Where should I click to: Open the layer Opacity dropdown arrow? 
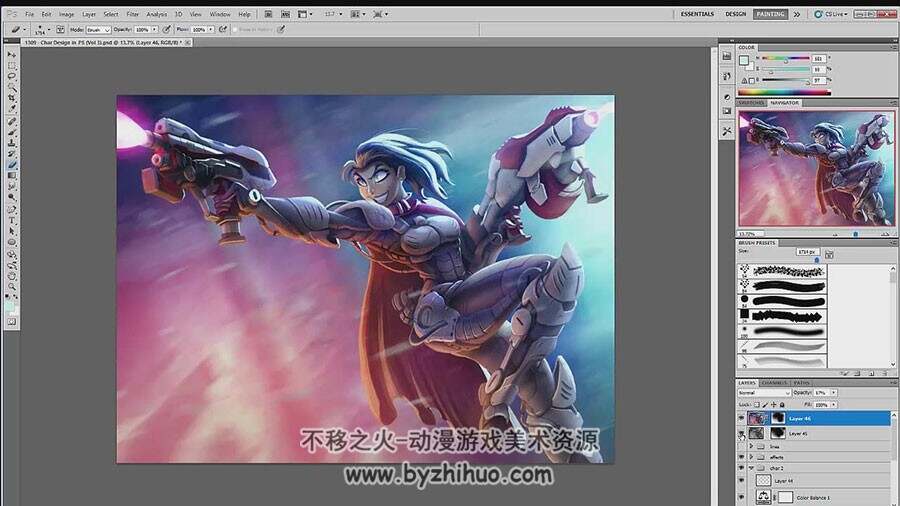(x=833, y=393)
